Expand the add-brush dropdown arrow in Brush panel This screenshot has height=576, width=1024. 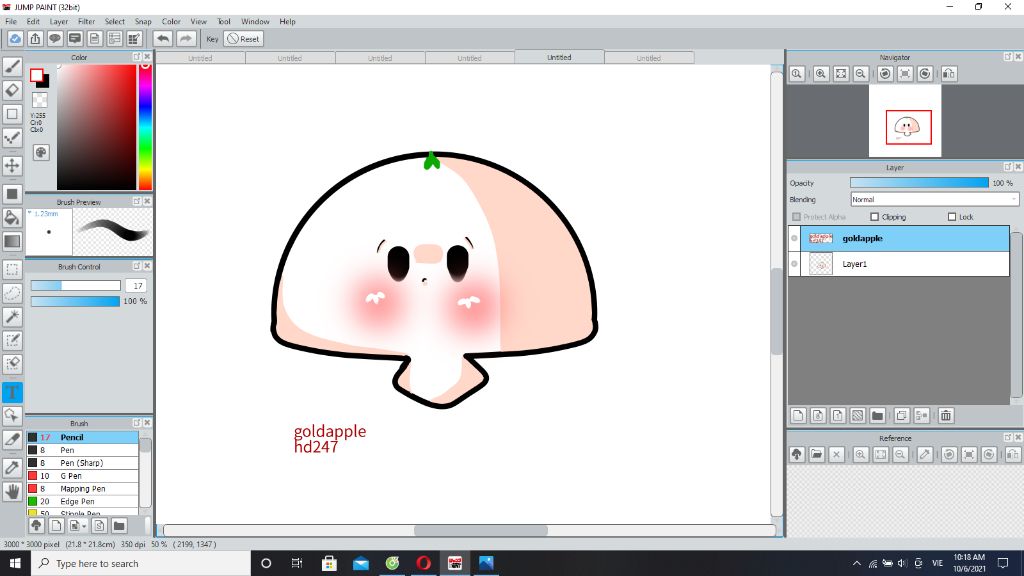tap(84, 526)
